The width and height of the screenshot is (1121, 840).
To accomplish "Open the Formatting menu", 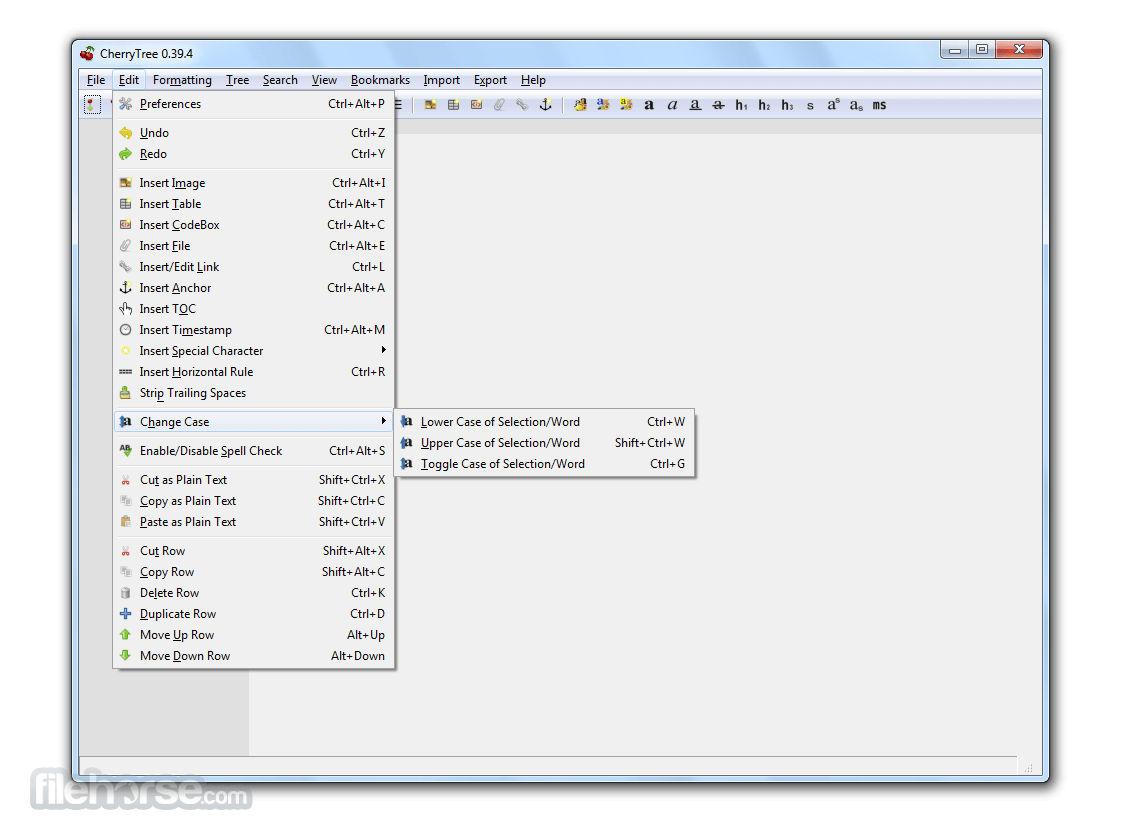I will tap(182, 80).
